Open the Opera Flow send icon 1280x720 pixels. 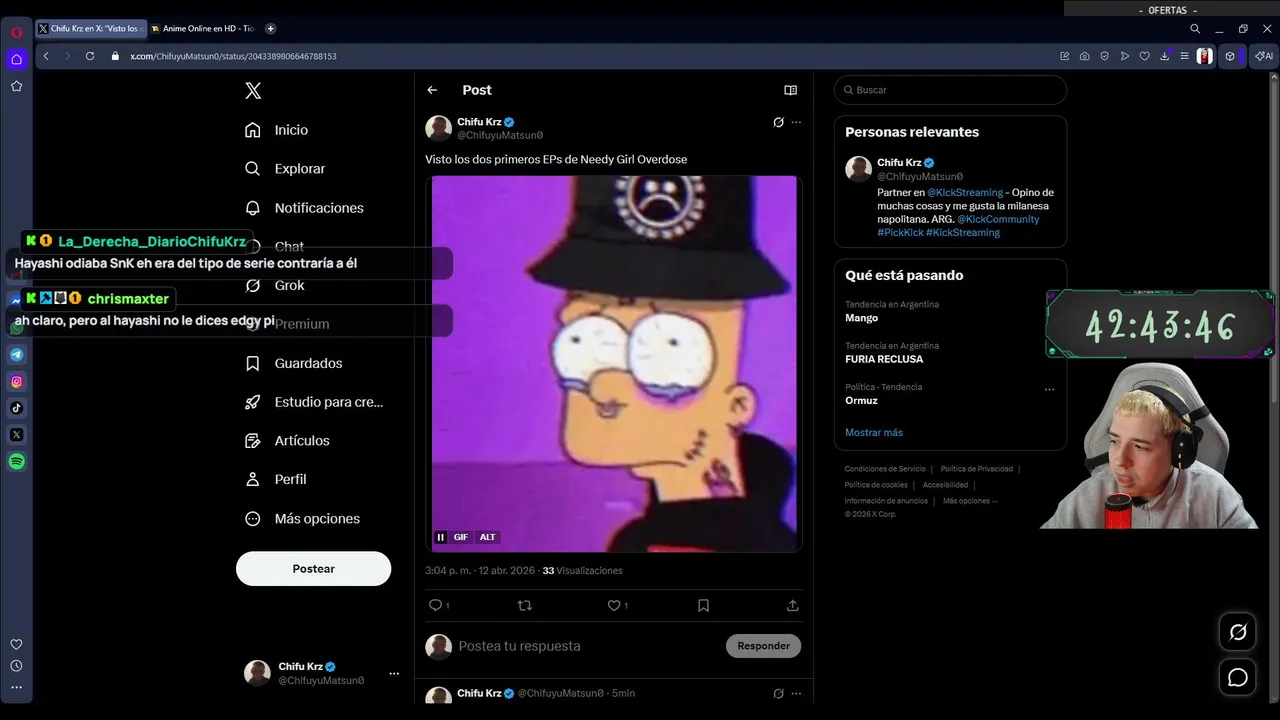pos(1125,56)
